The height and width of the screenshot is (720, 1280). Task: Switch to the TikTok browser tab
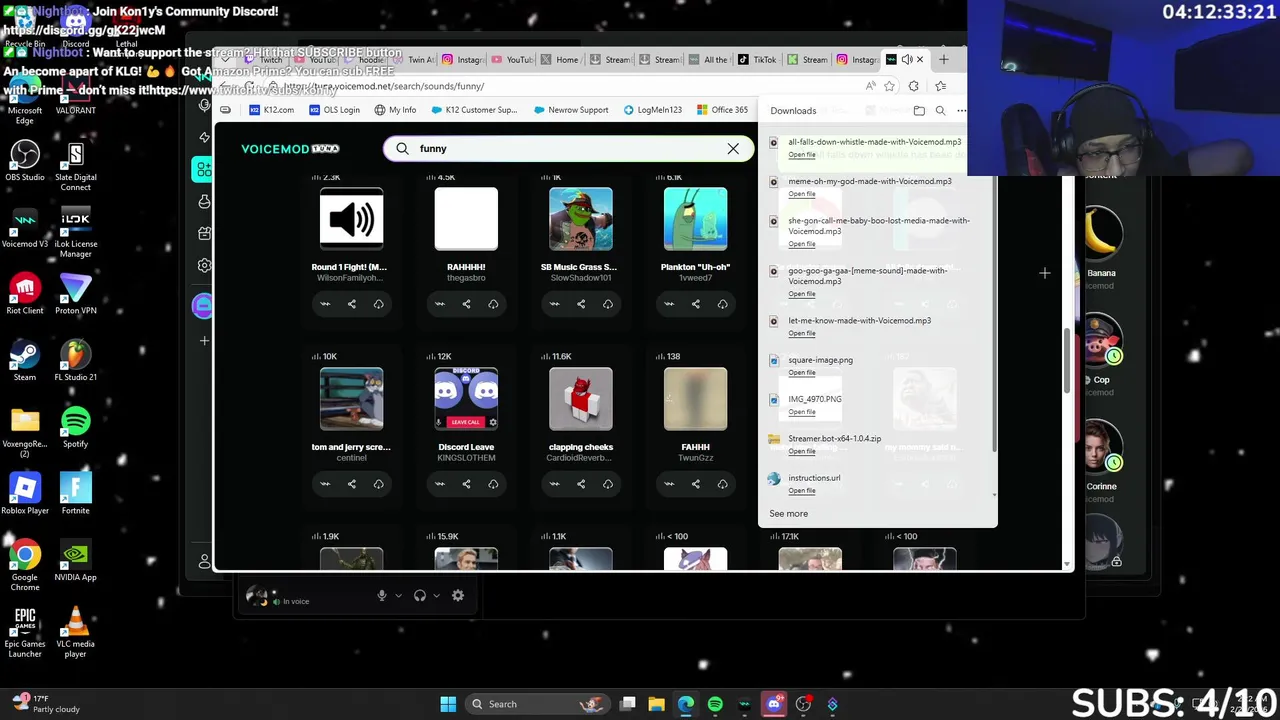tap(757, 60)
